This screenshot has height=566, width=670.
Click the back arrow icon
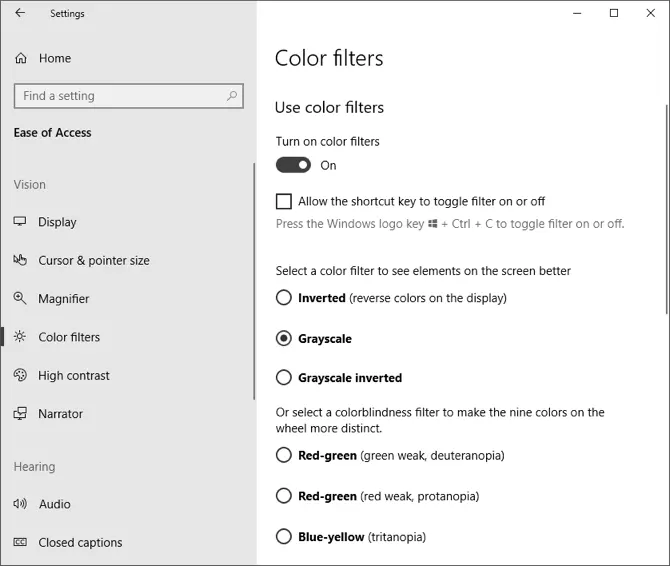click(x=20, y=13)
